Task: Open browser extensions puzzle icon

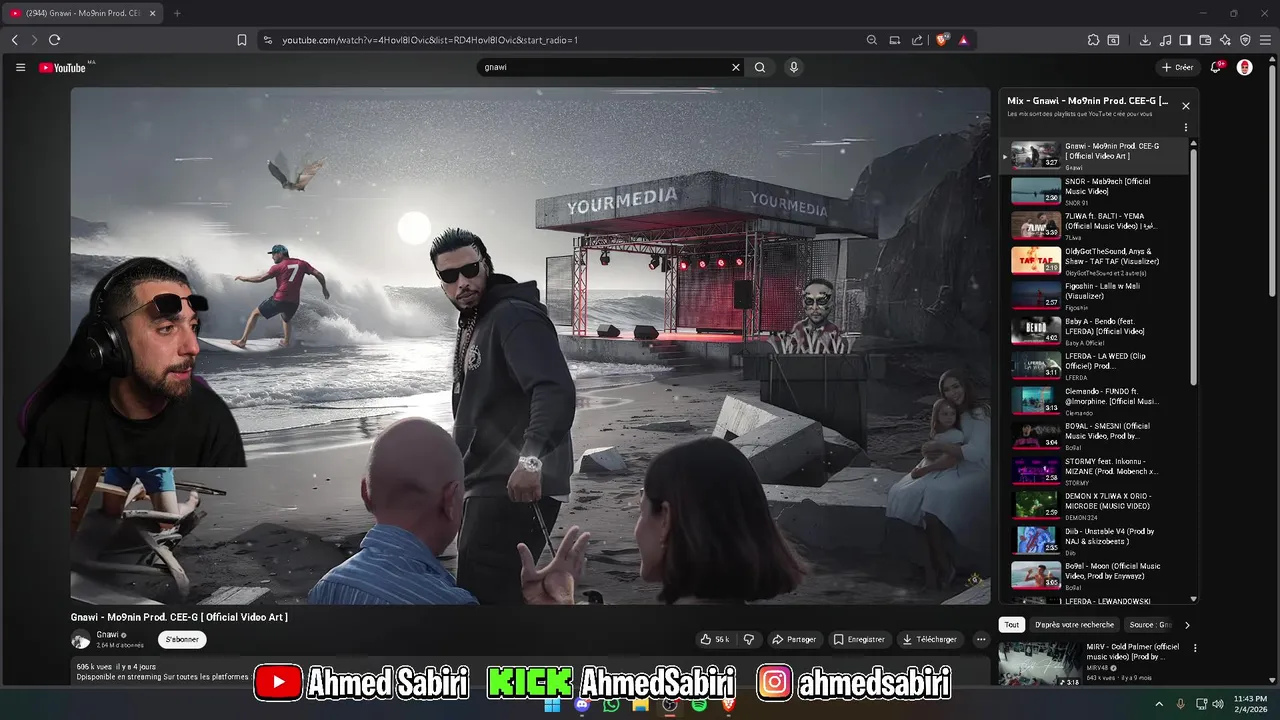Action: [1093, 40]
